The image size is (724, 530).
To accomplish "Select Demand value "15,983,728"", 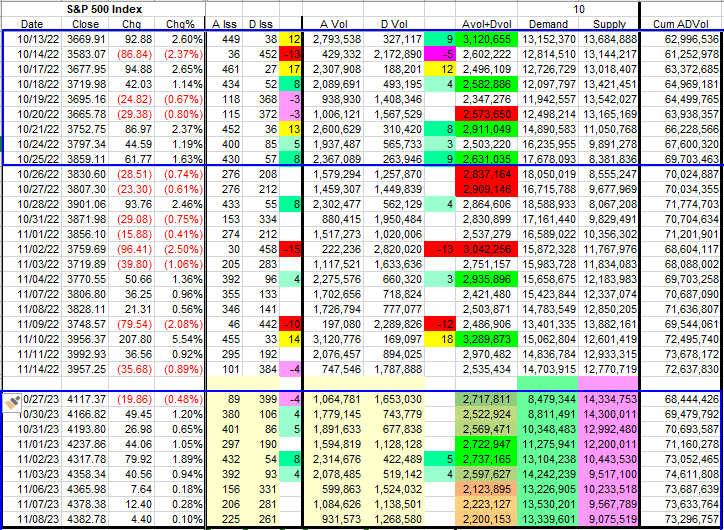I will pos(548,265).
